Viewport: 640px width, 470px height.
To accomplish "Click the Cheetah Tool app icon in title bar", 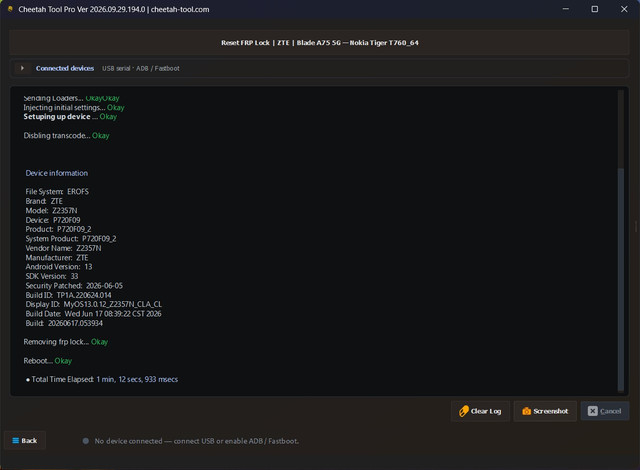I will [10, 9].
